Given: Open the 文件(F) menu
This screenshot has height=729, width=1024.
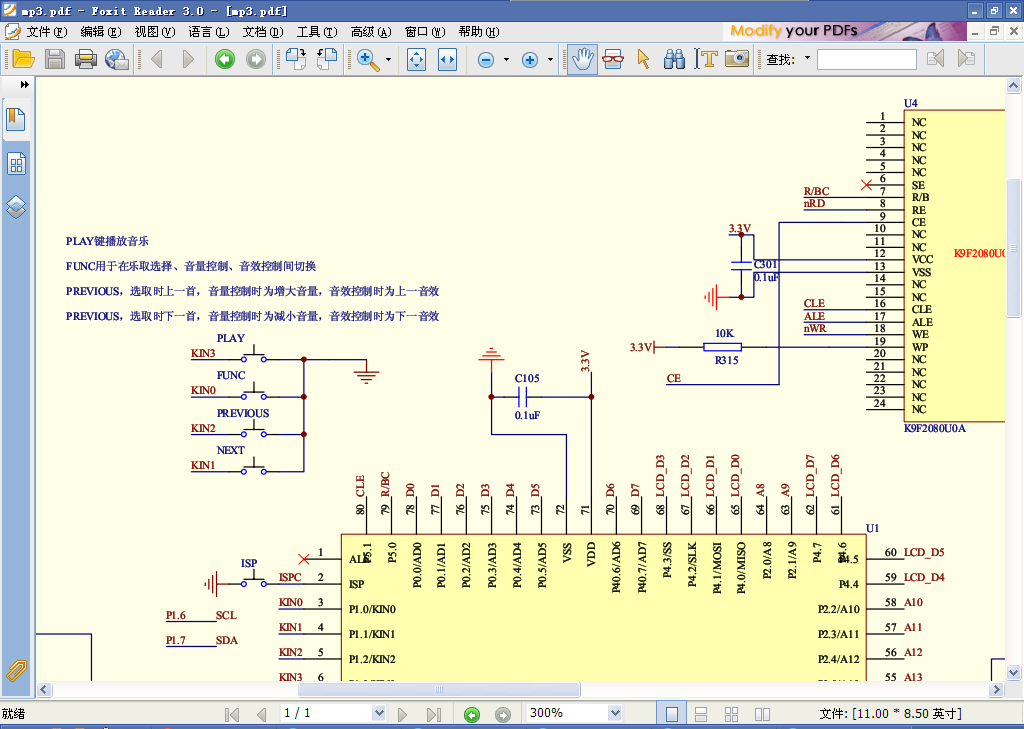Looking at the screenshot, I should (x=46, y=31).
